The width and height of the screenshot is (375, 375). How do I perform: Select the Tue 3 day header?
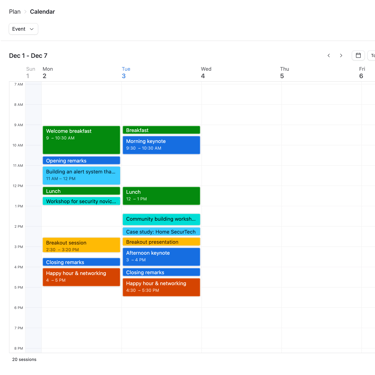click(x=126, y=72)
